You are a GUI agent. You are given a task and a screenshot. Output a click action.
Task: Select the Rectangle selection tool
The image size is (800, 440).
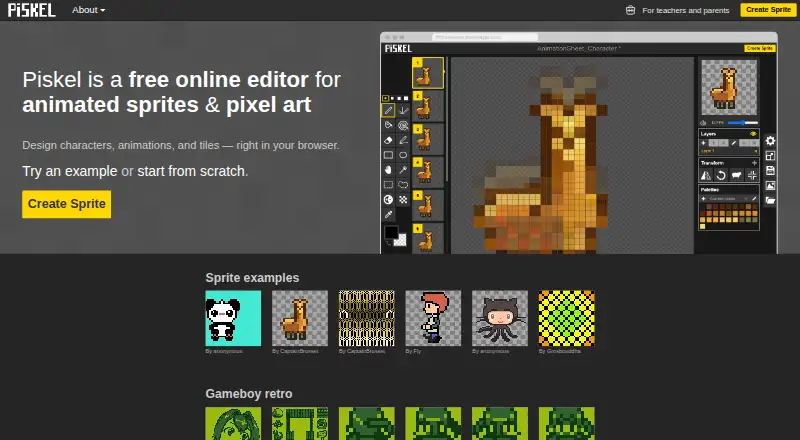[388, 184]
